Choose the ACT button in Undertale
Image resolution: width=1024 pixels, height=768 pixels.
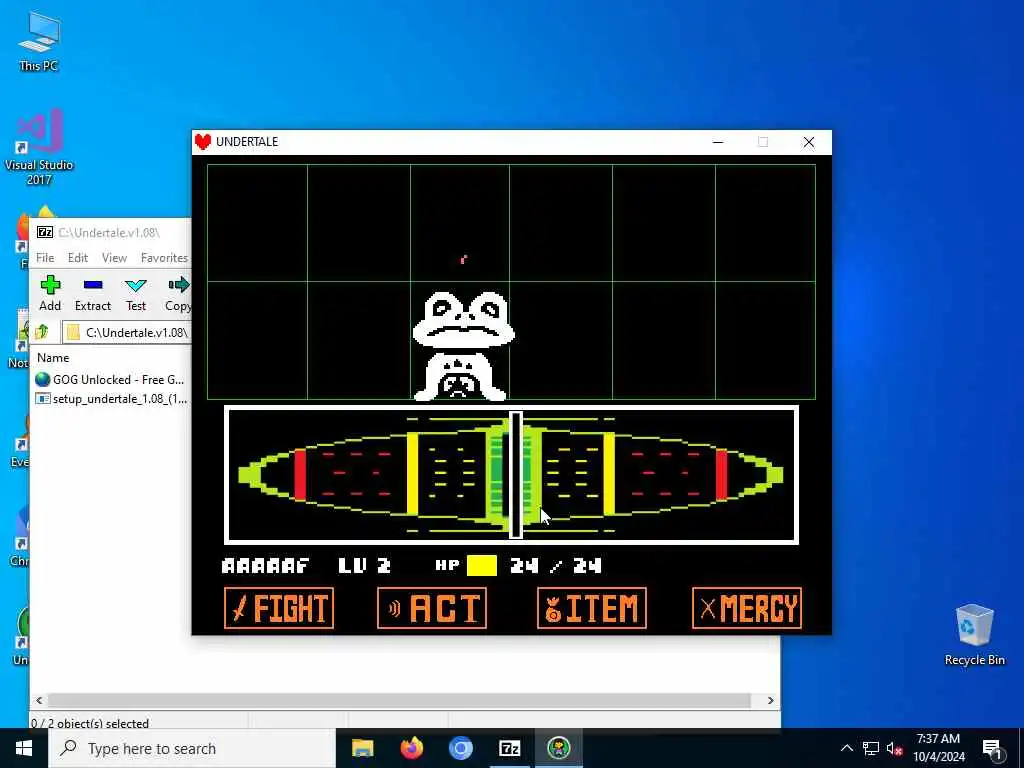(432, 608)
